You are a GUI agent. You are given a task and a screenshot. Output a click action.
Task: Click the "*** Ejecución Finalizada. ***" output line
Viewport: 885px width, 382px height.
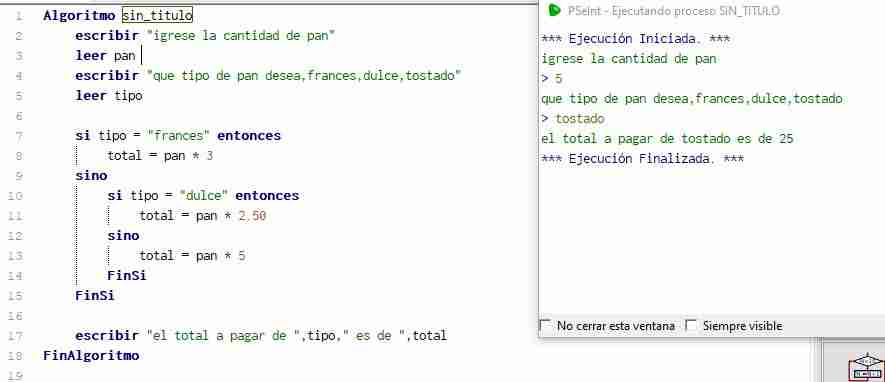click(642, 159)
